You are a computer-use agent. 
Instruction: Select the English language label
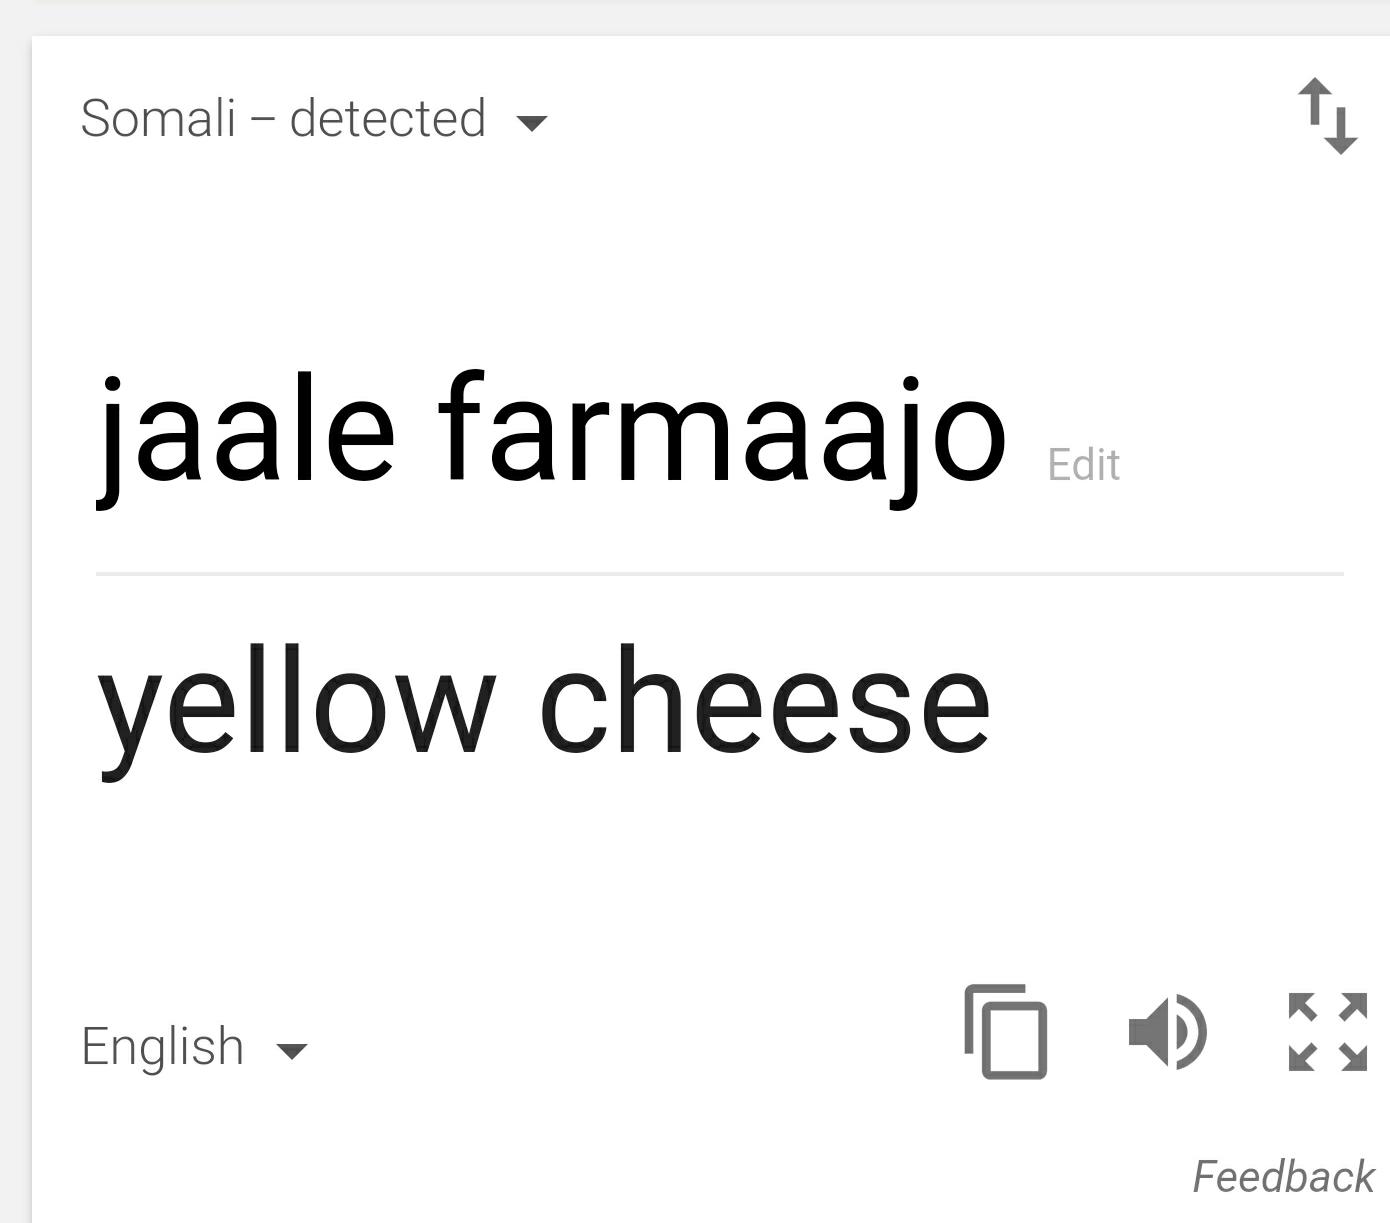162,1047
